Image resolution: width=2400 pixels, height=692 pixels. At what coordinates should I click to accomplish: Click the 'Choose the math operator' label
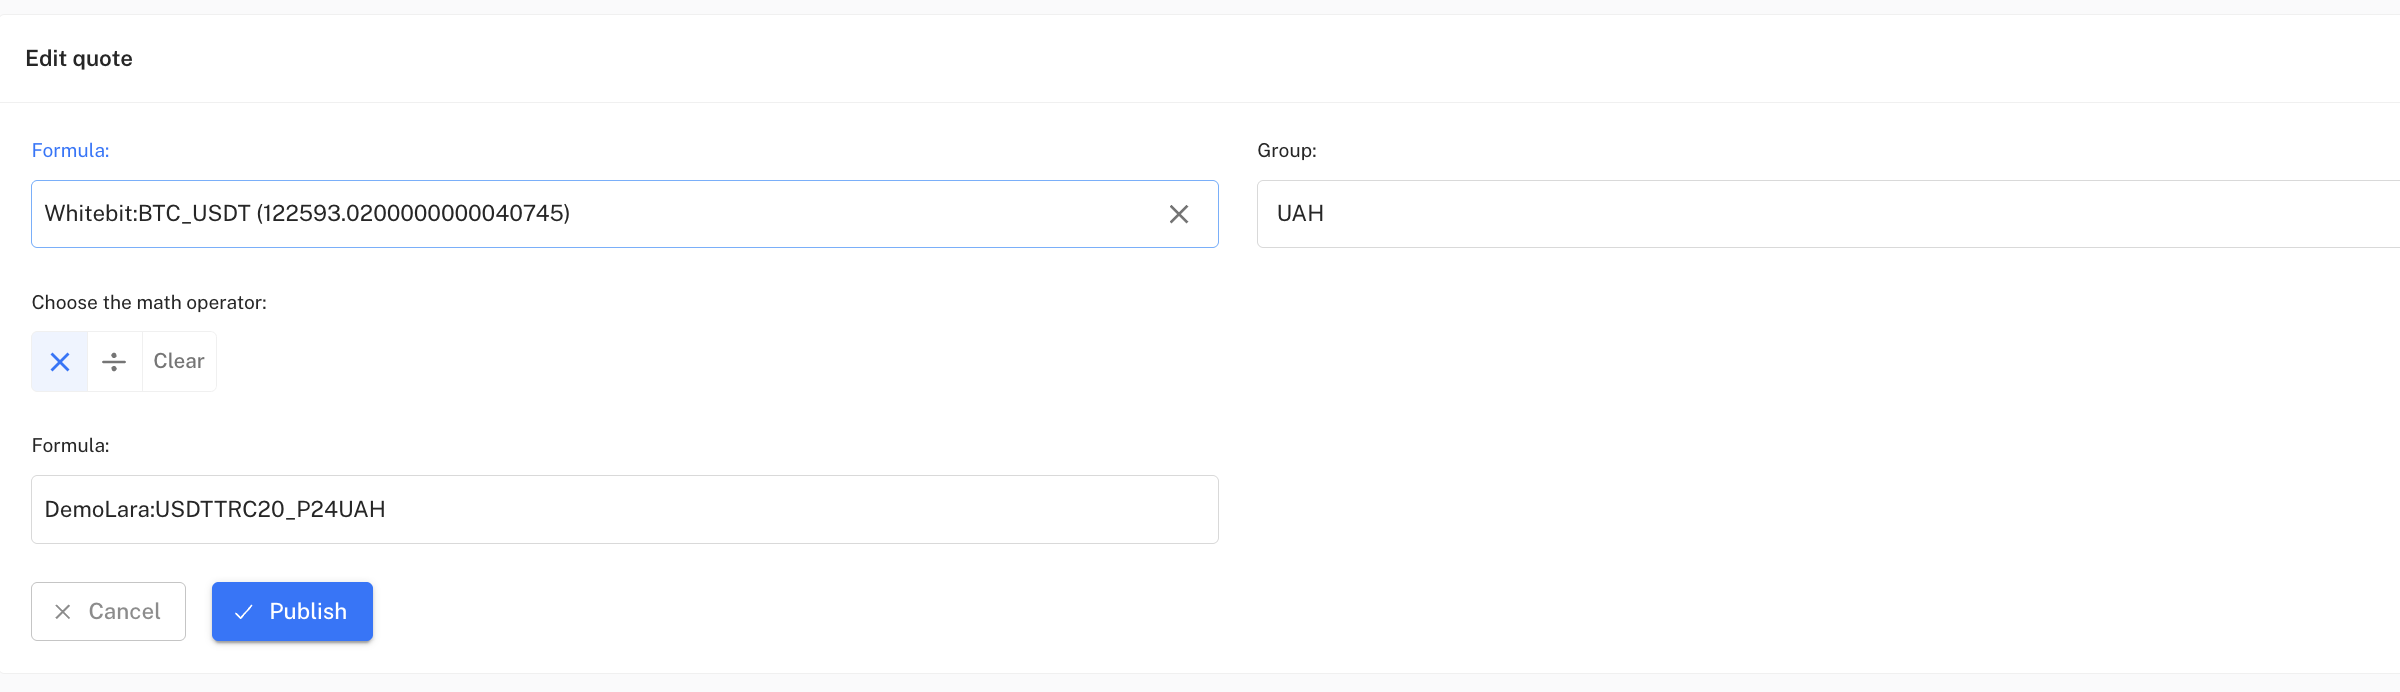(x=149, y=303)
